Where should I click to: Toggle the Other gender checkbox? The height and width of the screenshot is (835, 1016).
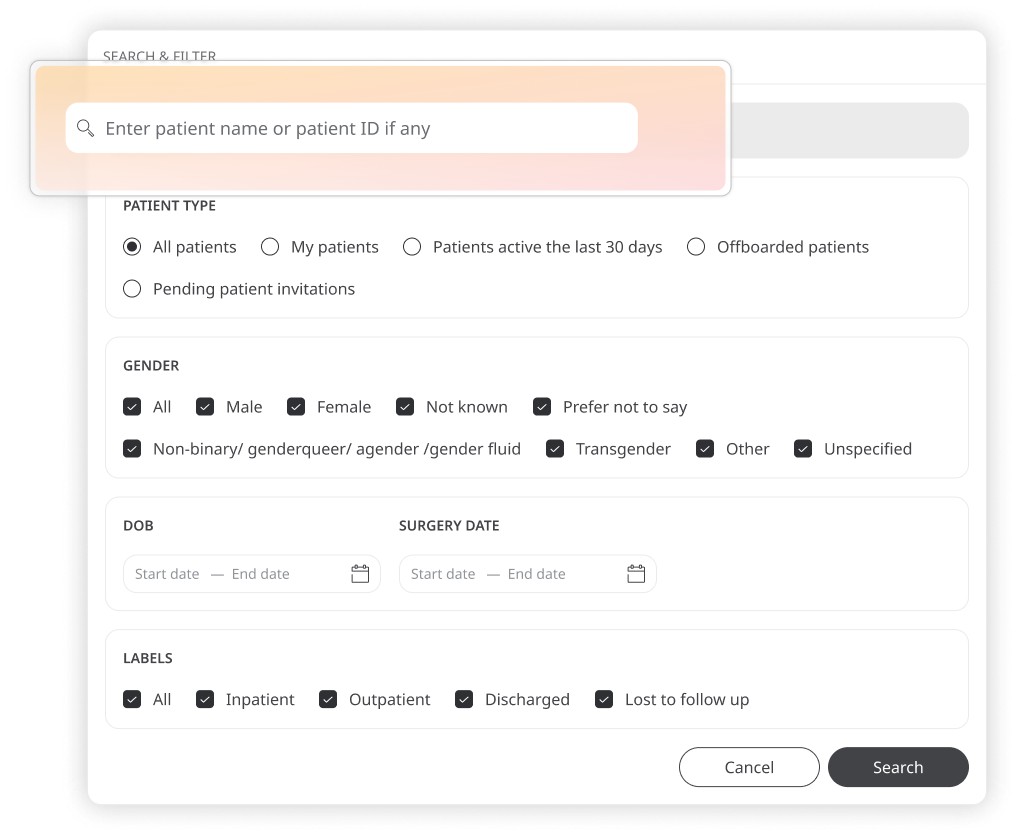705,449
